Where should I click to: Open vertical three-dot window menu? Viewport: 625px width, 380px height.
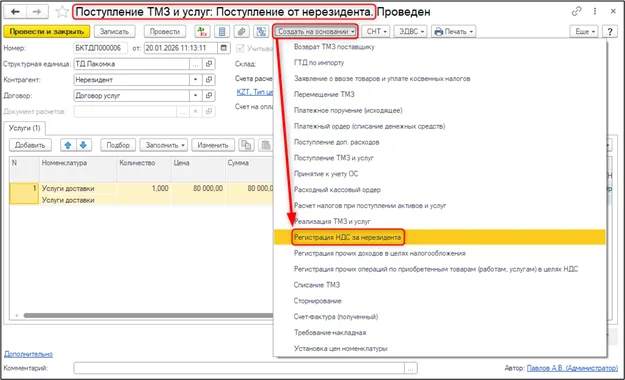595,12
